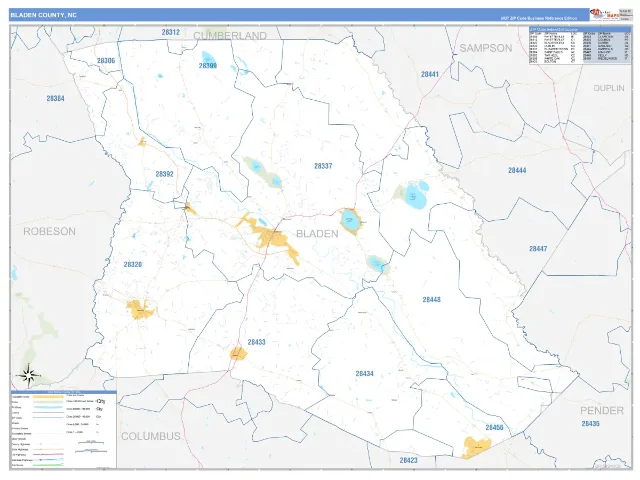
Task: Select the ZIP code 28447 label
Action: click(538, 249)
